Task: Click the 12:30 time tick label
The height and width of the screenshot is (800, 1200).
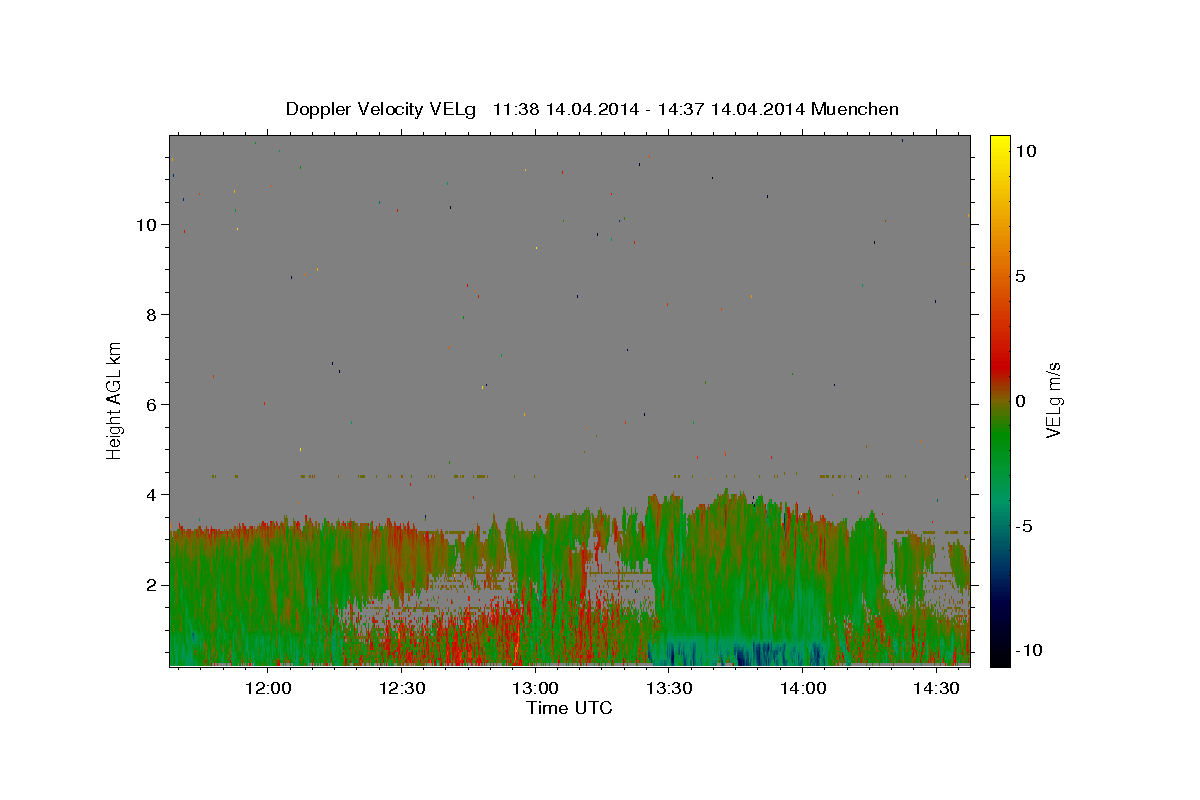Action: [402, 688]
